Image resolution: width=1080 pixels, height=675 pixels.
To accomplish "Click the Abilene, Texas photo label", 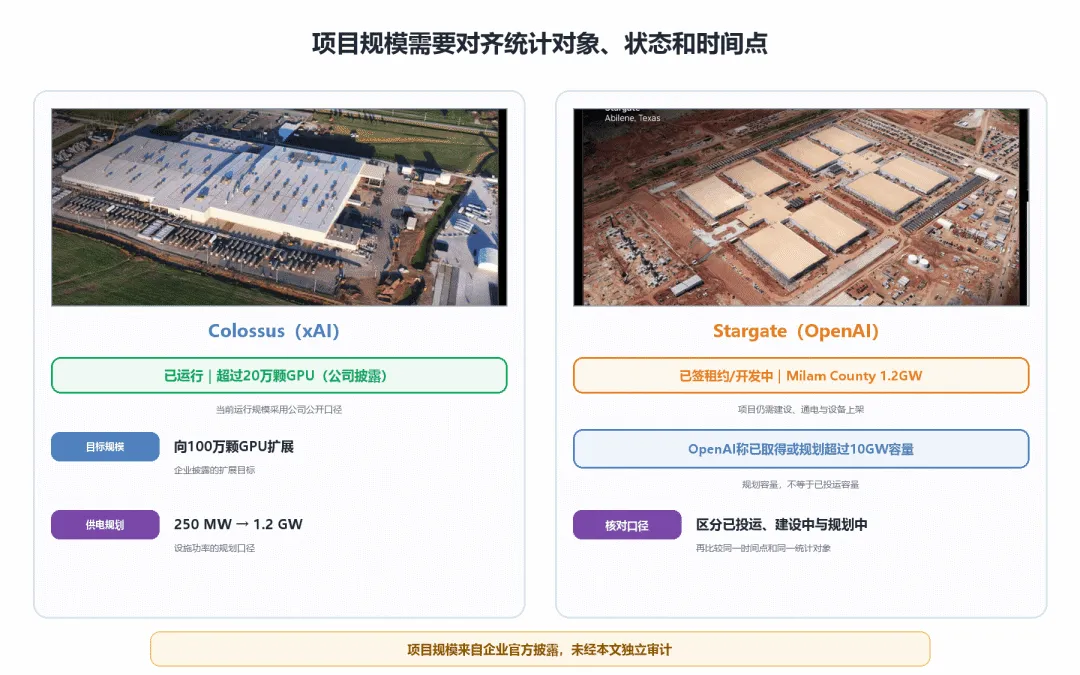I will pyautogui.click(x=632, y=118).
